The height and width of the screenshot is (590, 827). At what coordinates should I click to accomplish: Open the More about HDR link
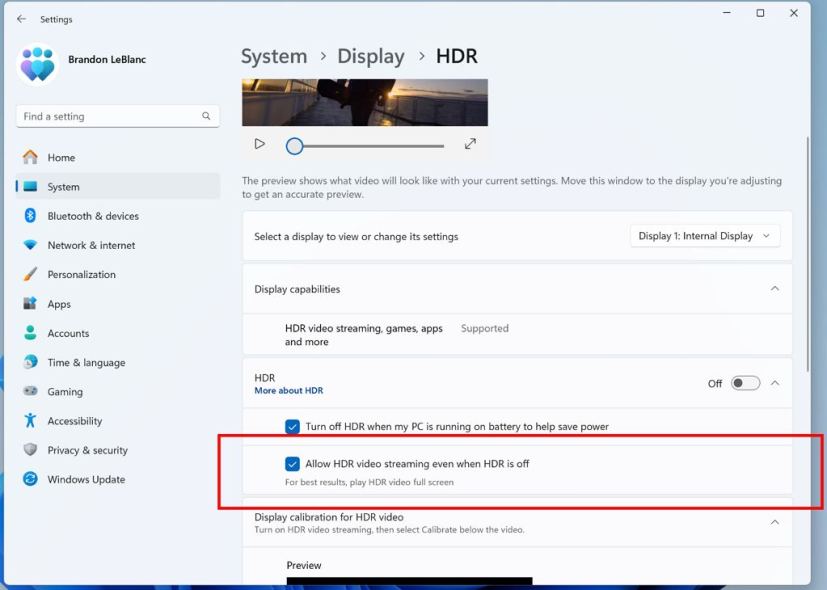point(288,390)
